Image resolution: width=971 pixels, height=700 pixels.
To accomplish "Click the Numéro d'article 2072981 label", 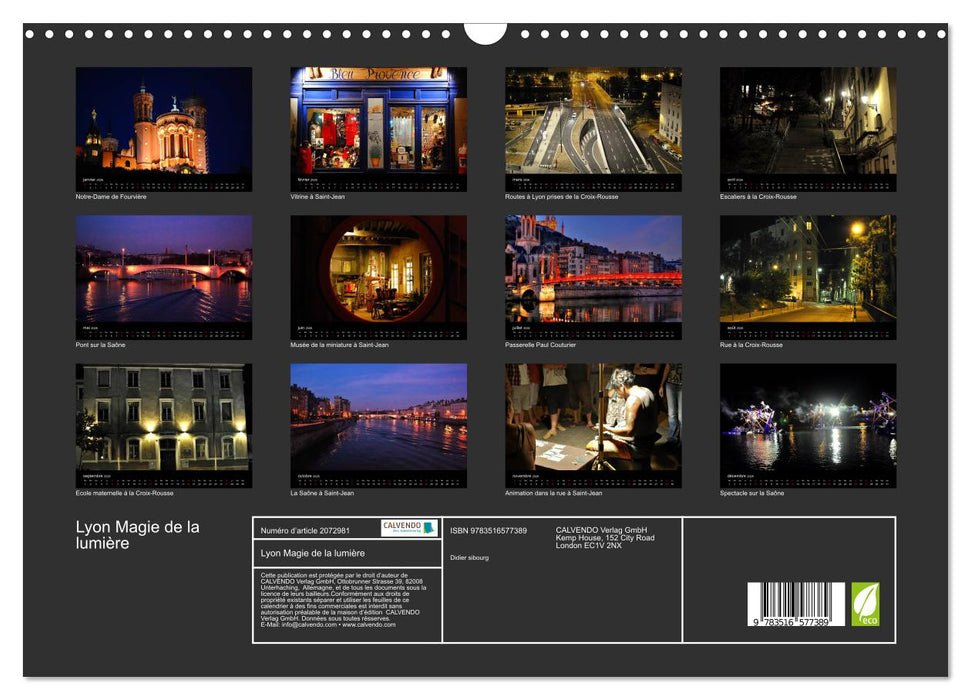I will [305, 531].
